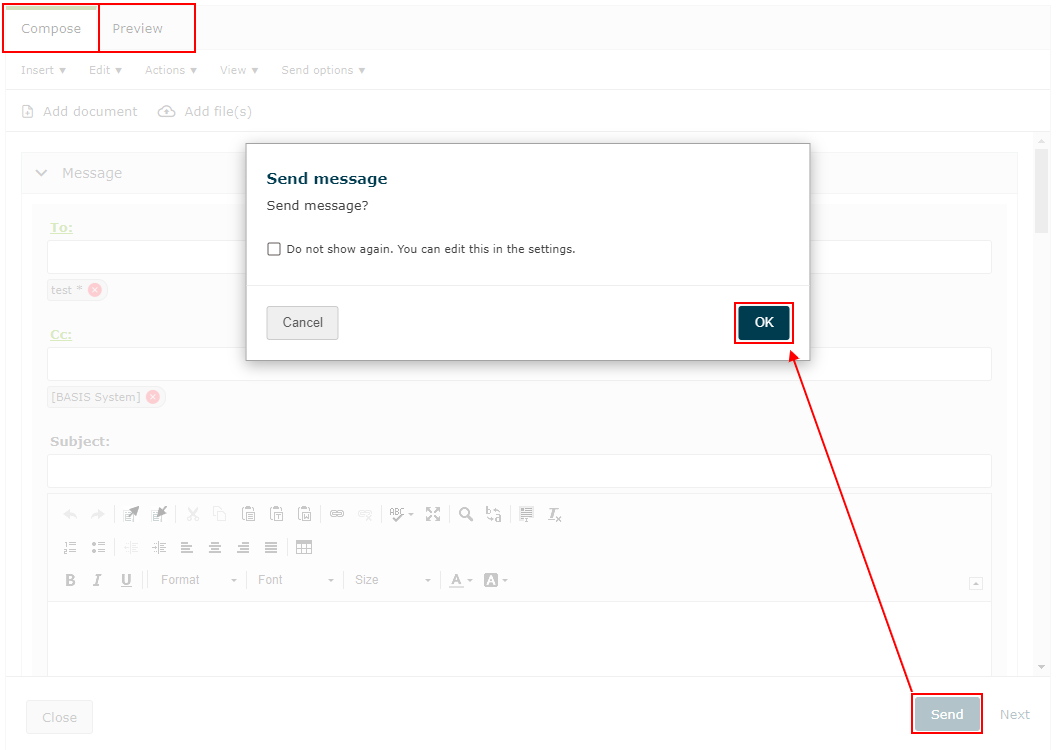Open the Format dropdown
The height and width of the screenshot is (750, 1060).
coord(198,580)
